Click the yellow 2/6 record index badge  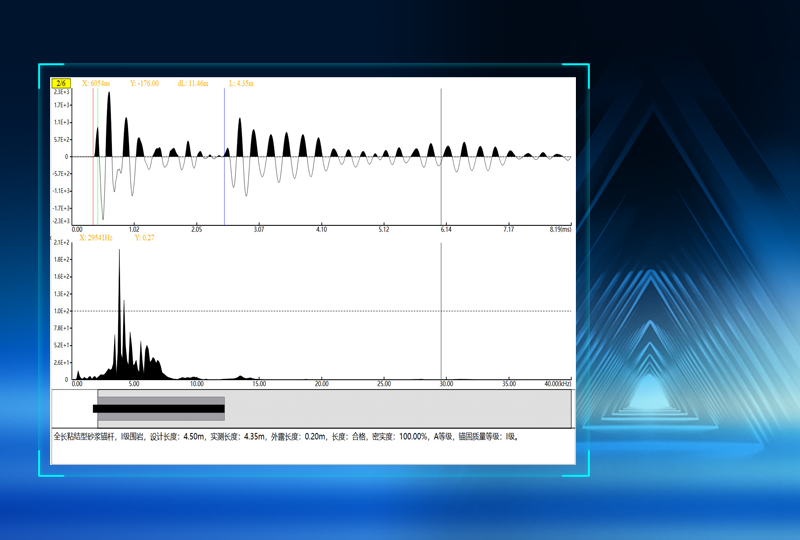tap(61, 83)
